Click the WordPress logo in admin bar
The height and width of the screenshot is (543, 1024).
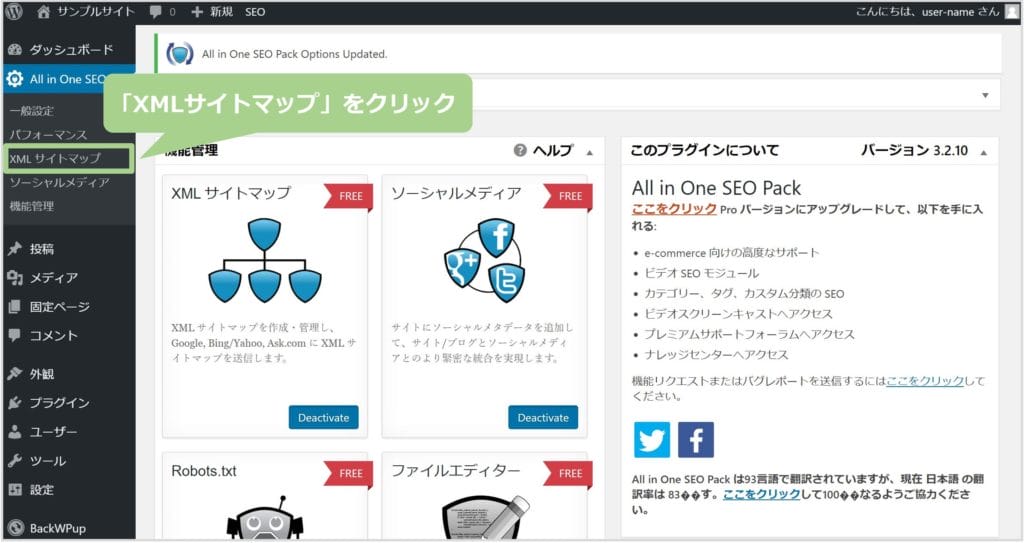(x=13, y=11)
